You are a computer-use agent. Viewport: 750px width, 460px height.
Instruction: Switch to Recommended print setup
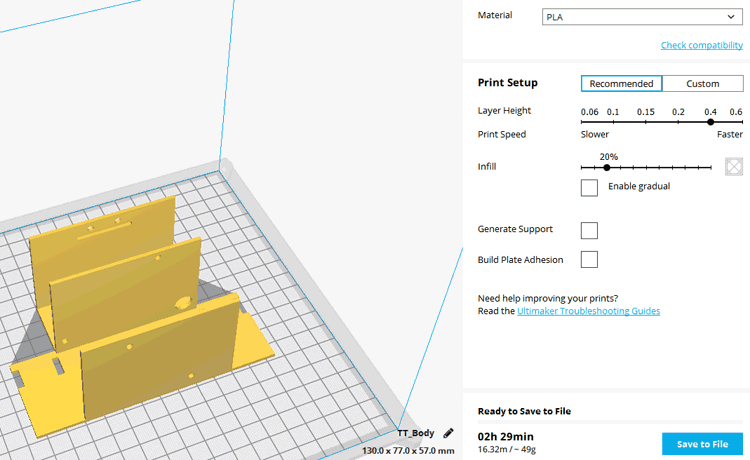(621, 84)
